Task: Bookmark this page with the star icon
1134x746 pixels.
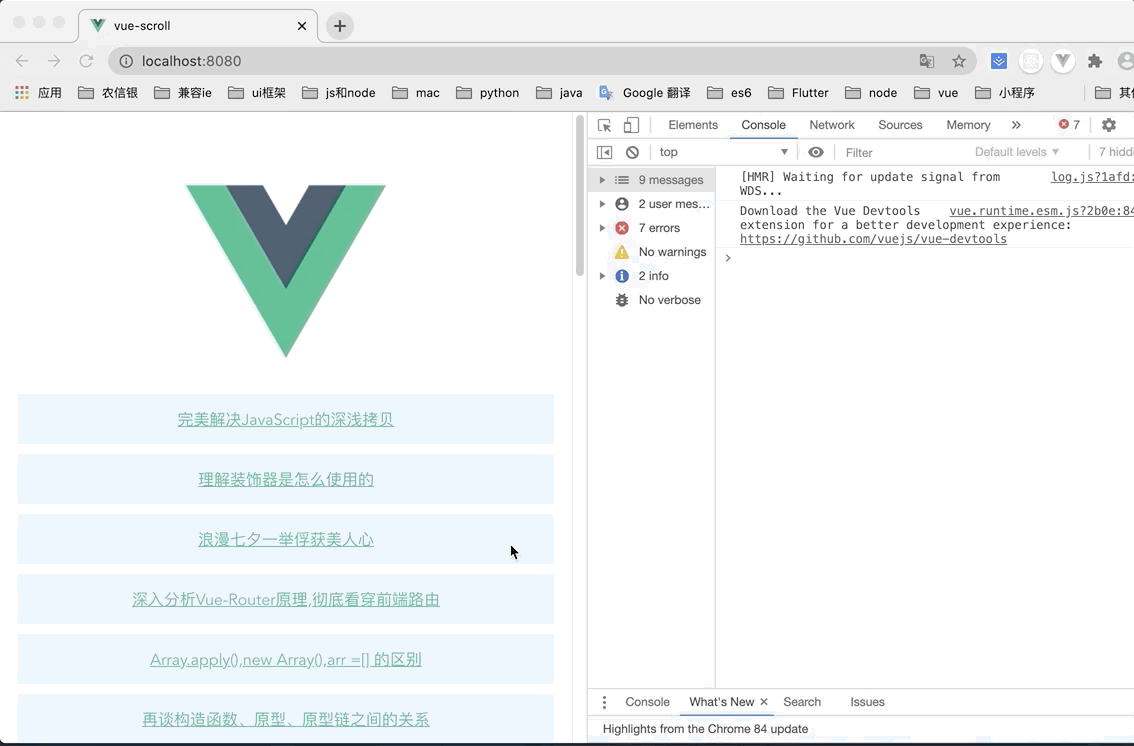Action: [959, 61]
